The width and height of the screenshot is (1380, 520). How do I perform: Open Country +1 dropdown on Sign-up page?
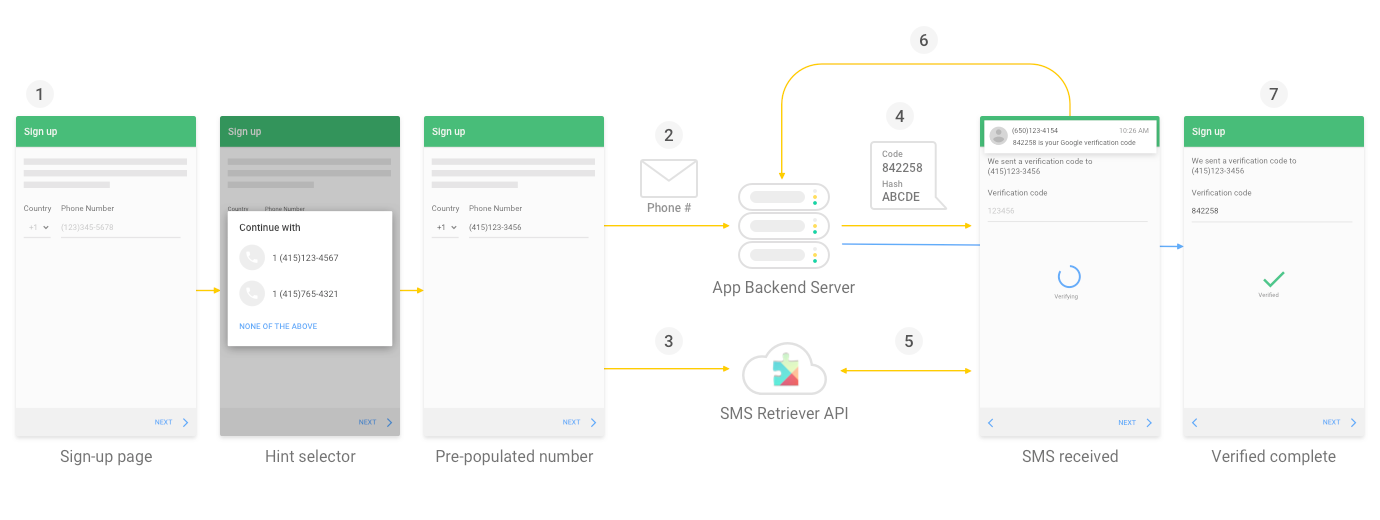tap(38, 228)
